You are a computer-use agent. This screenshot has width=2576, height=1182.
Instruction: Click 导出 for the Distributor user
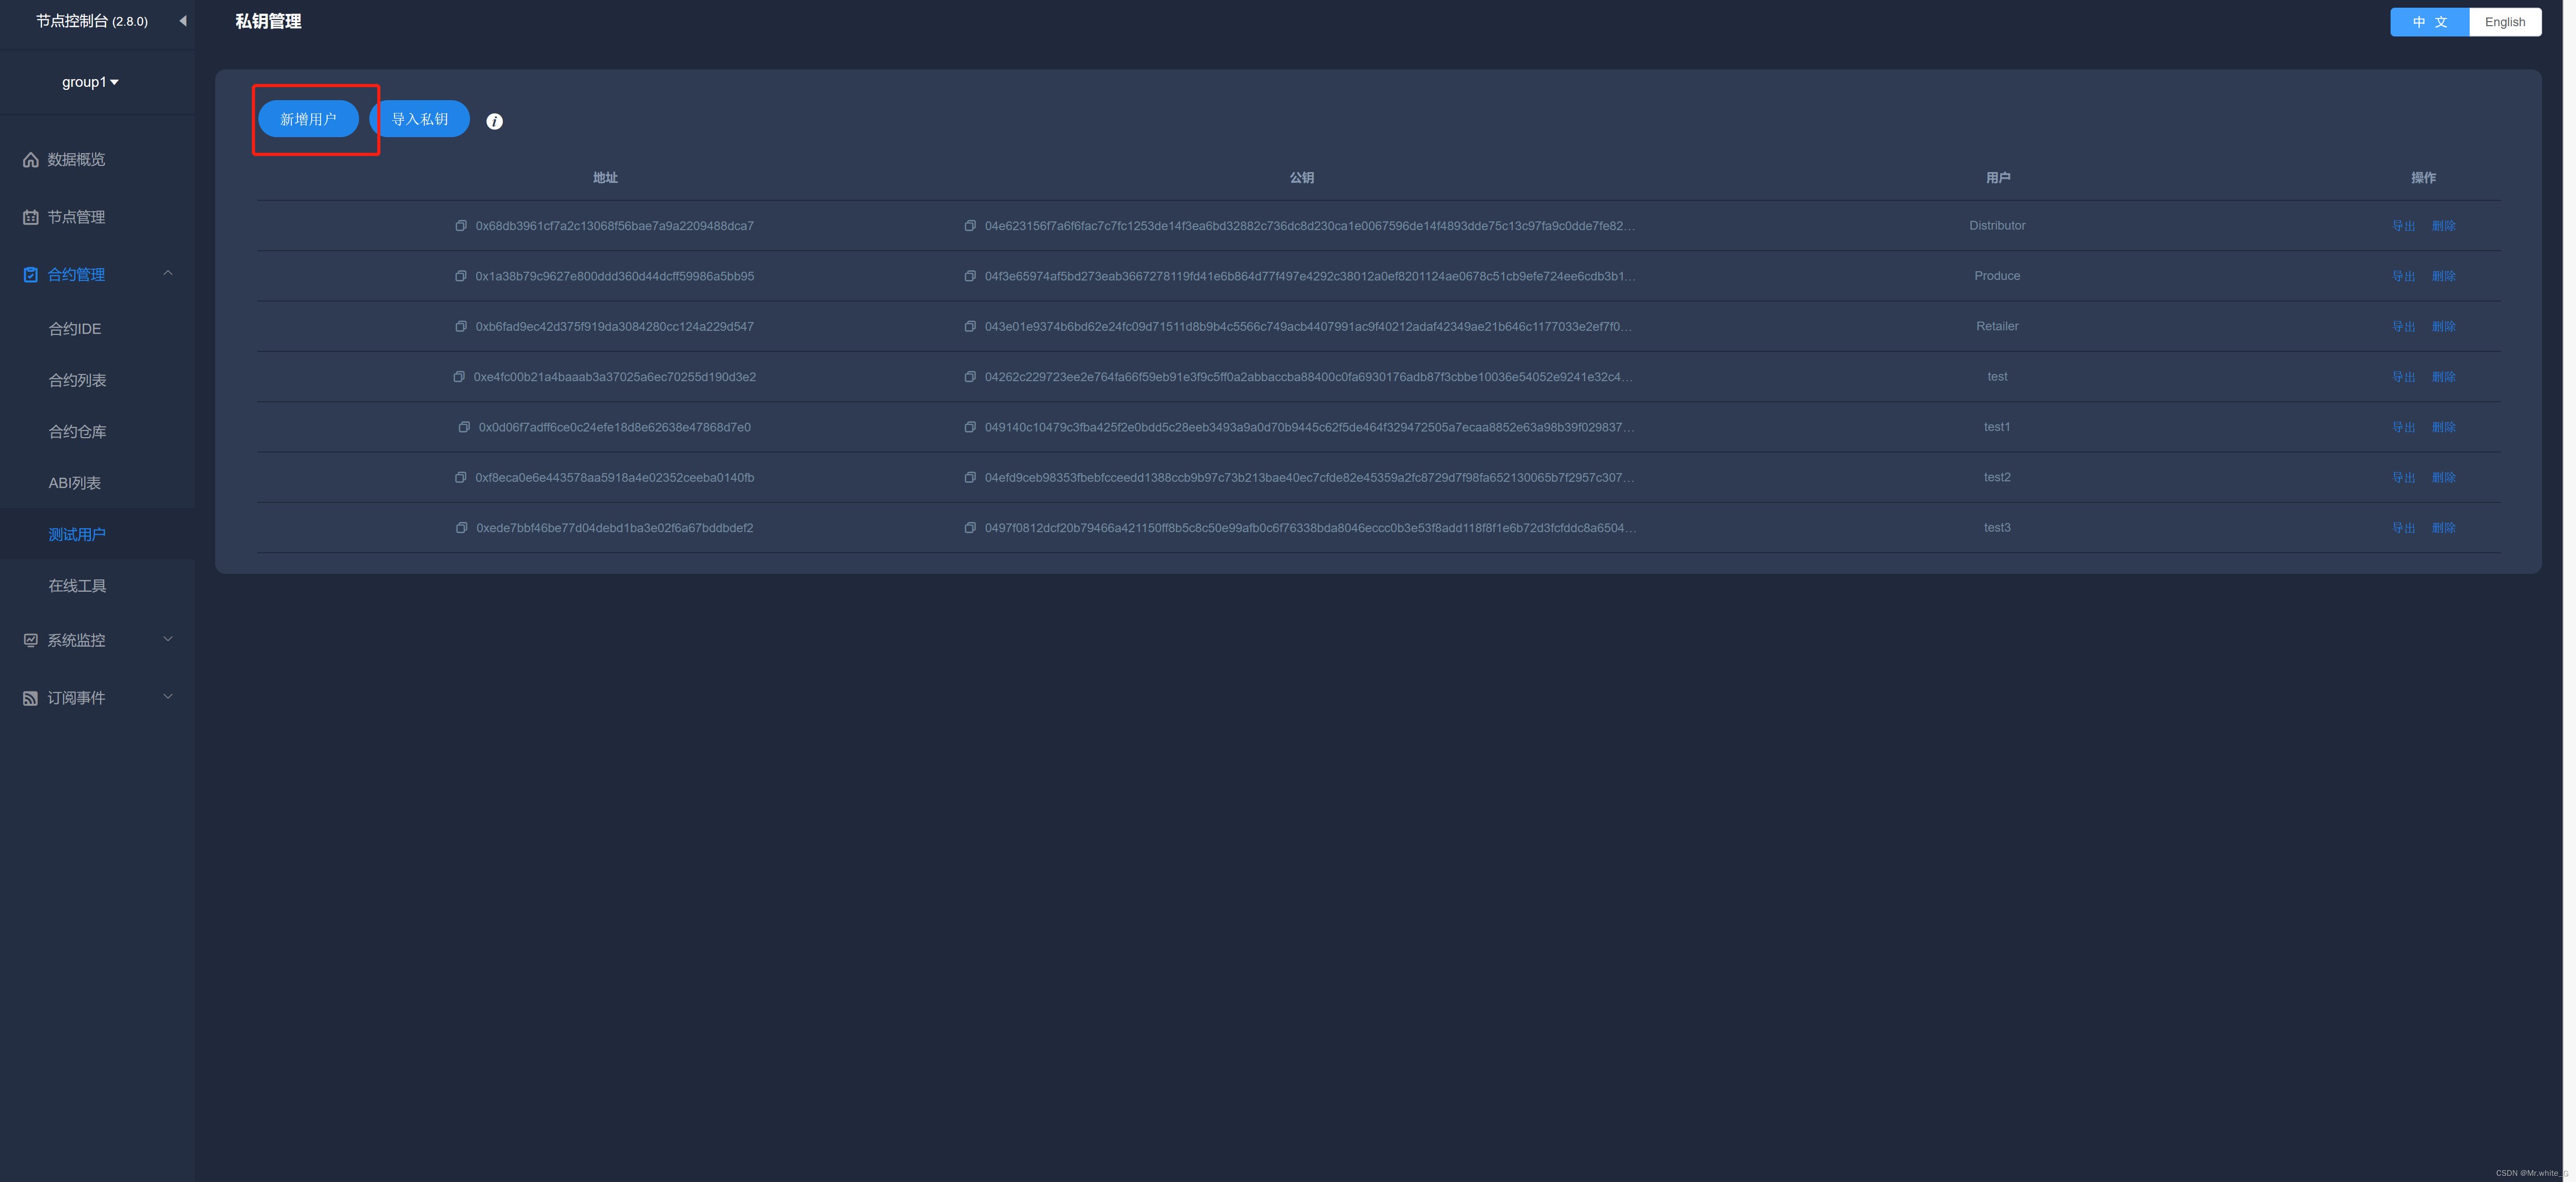(2403, 226)
